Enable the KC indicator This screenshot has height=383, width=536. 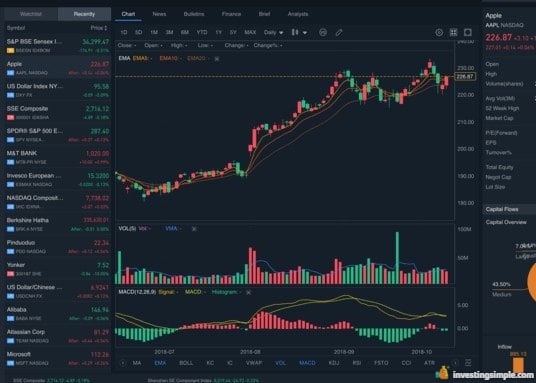(x=210, y=363)
